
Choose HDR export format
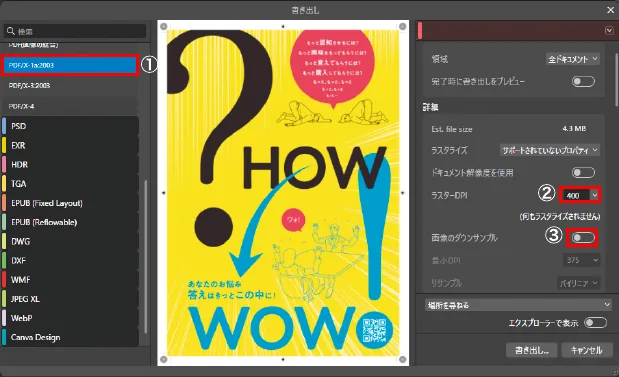(x=70, y=165)
